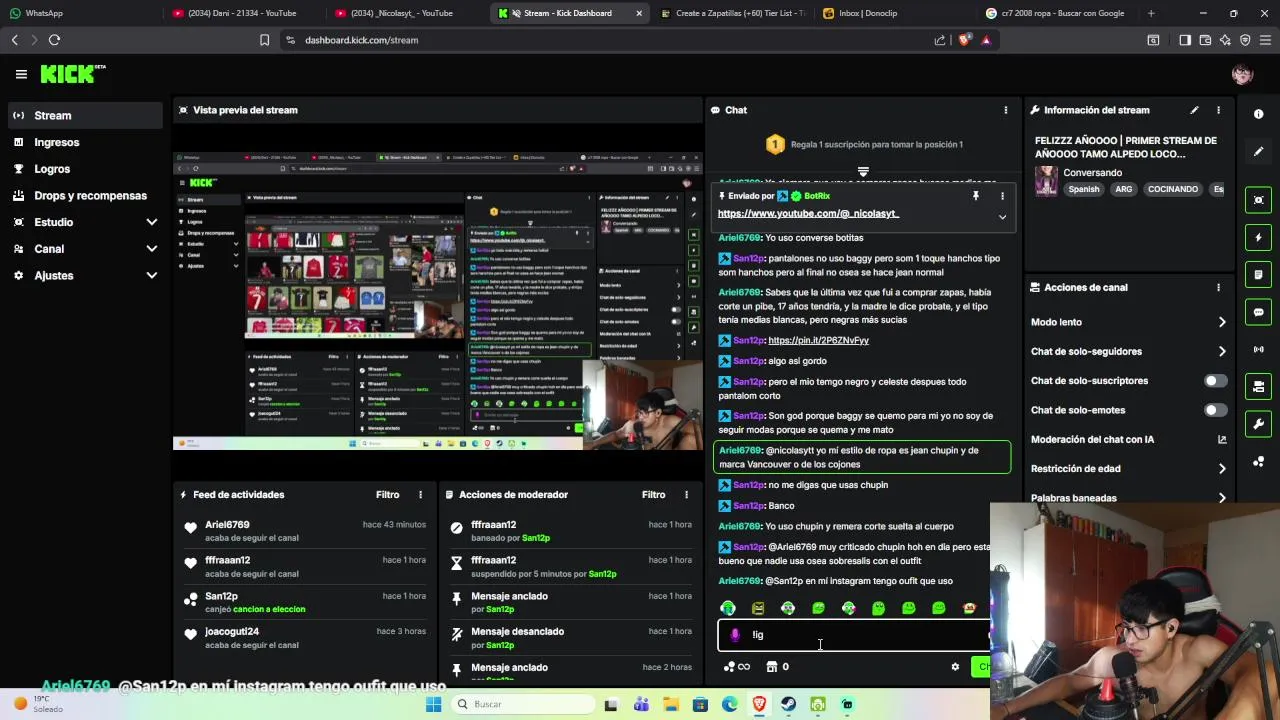This screenshot has width=1280, height=720.
Task: Open Feed de actividades options menu
Action: click(421, 494)
